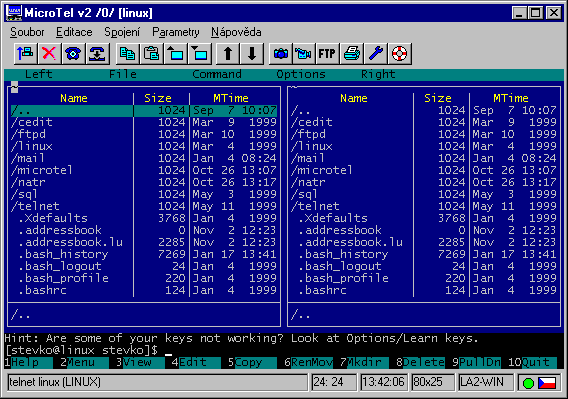Click the Paste clipboard icon
This screenshot has height=399, width=568.
151,54
